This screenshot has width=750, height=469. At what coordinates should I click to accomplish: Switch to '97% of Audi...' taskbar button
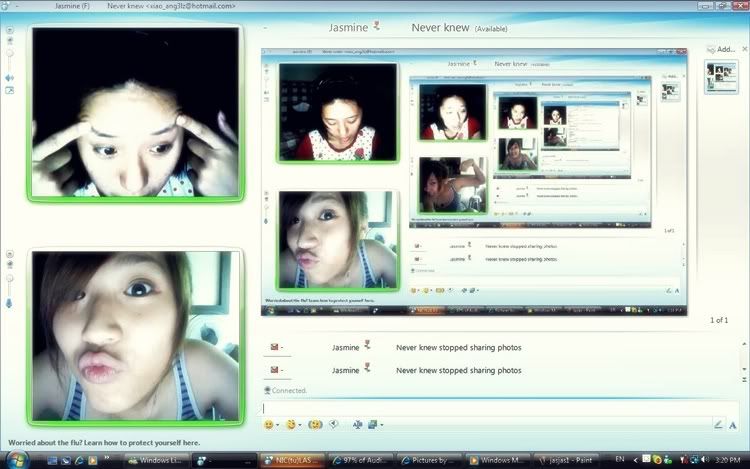[x=360, y=460]
